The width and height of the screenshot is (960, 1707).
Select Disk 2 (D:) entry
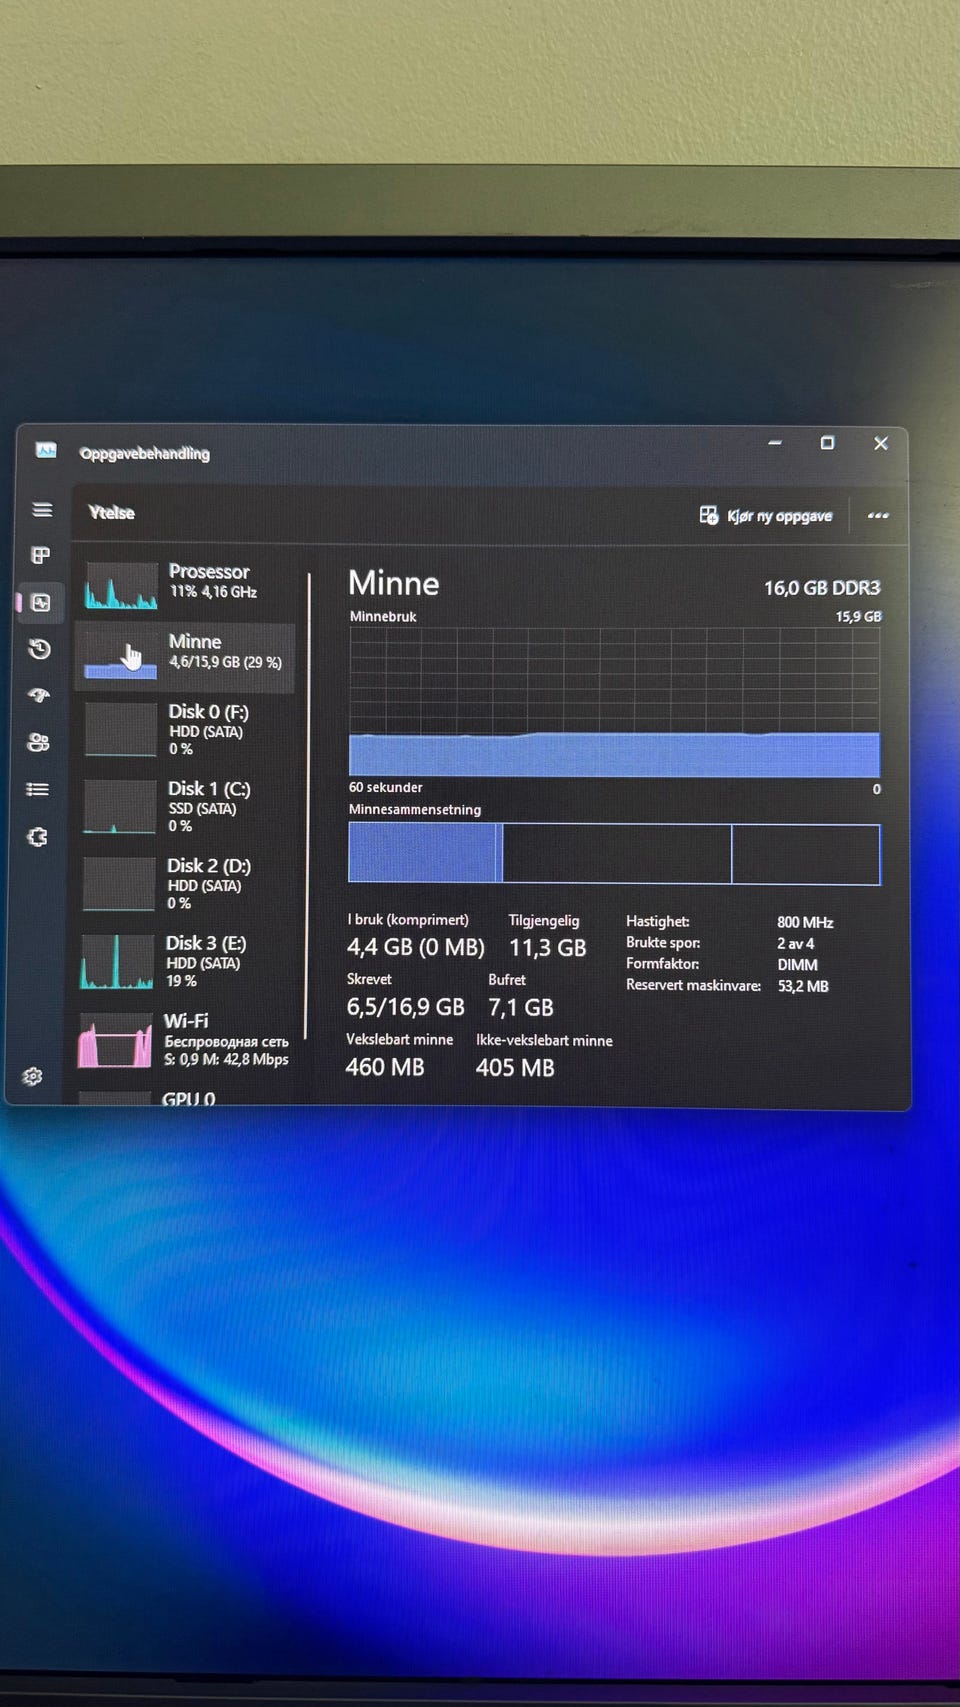tap(185, 884)
